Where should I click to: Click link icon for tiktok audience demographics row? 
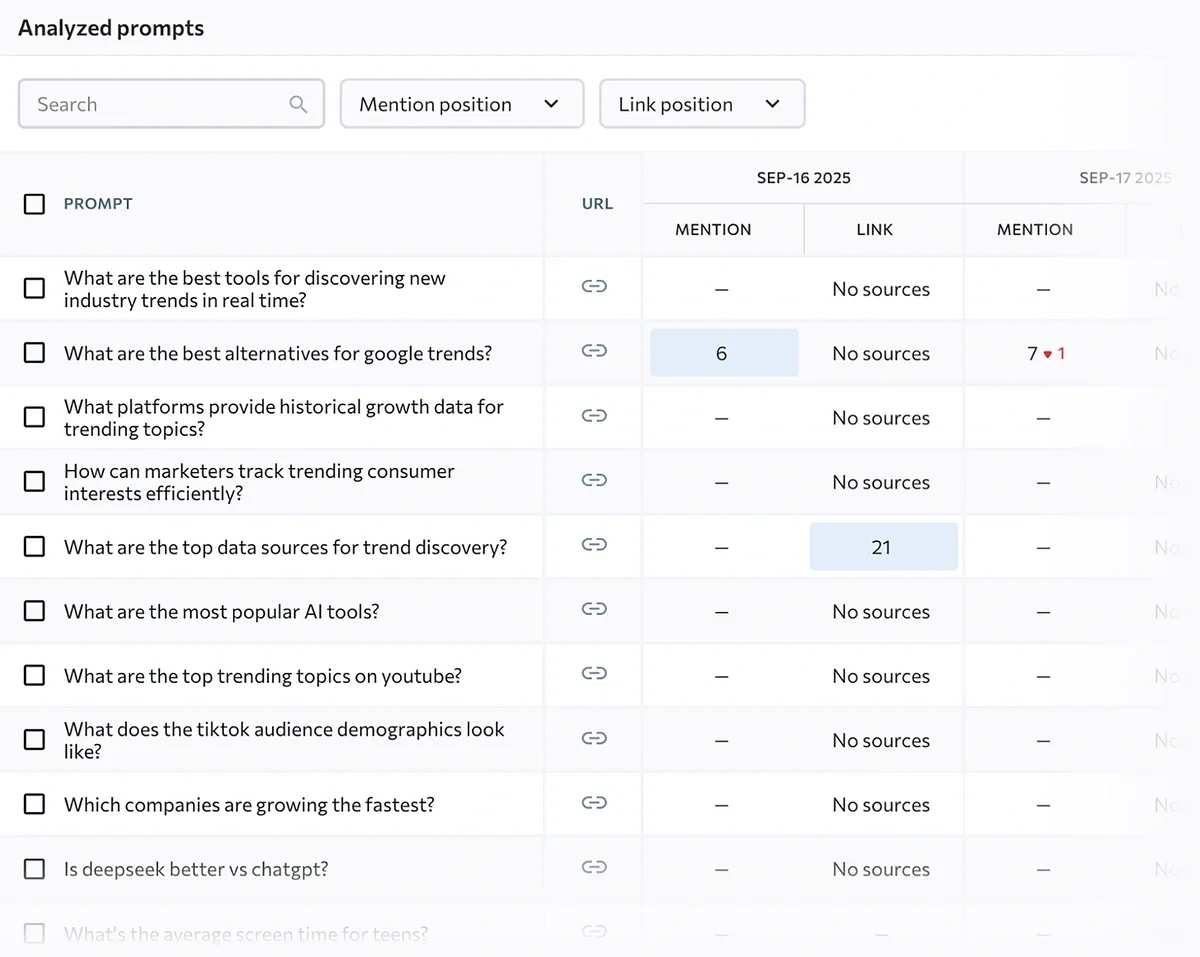[x=594, y=738]
